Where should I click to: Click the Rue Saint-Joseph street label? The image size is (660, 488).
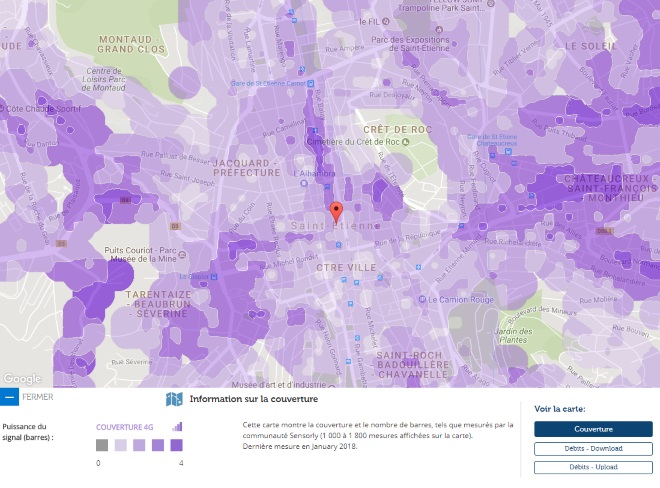pyautogui.click(x=187, y=179)
